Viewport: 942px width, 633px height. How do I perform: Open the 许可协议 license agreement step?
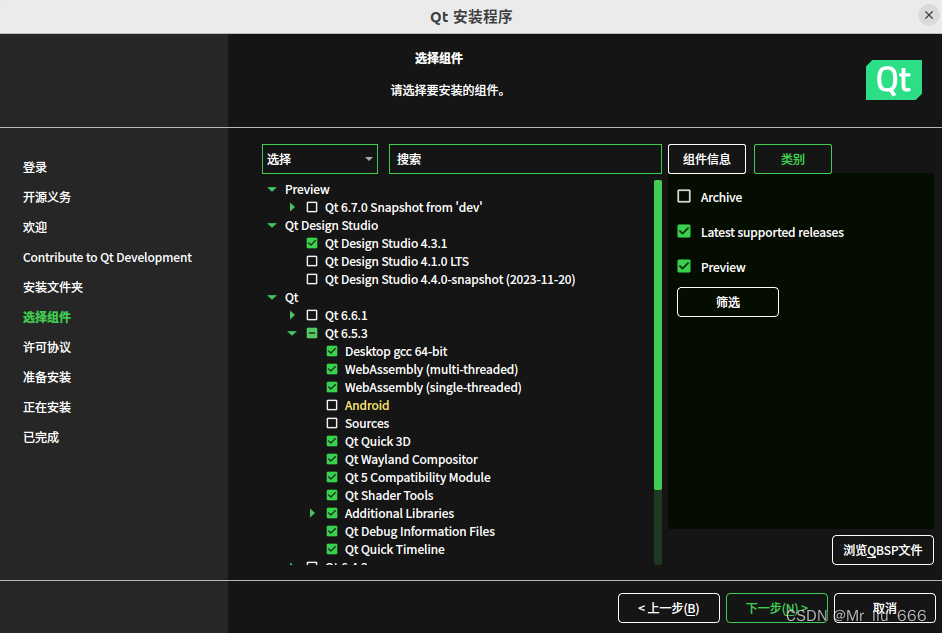pos(49,347)
